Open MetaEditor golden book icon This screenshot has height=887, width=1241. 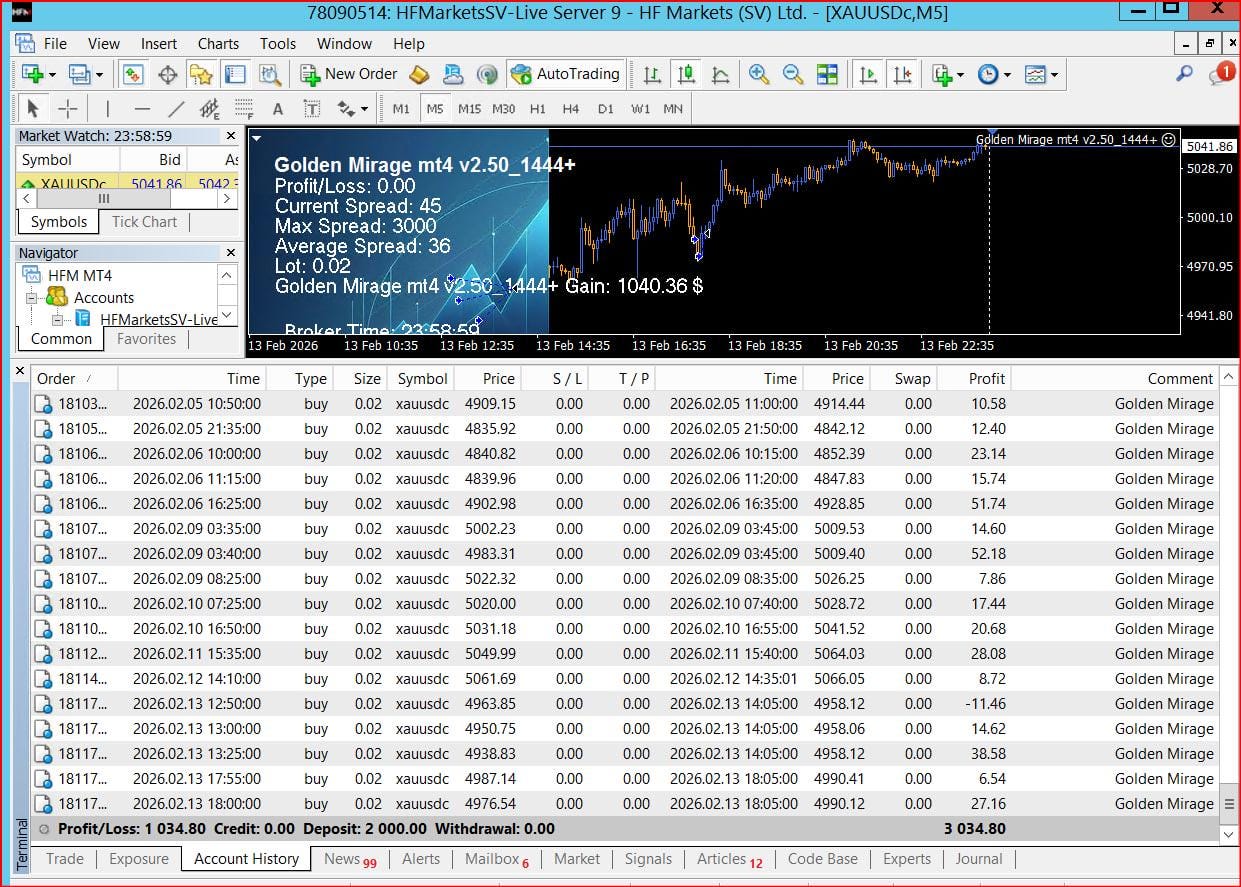click(x=419, y=74)
